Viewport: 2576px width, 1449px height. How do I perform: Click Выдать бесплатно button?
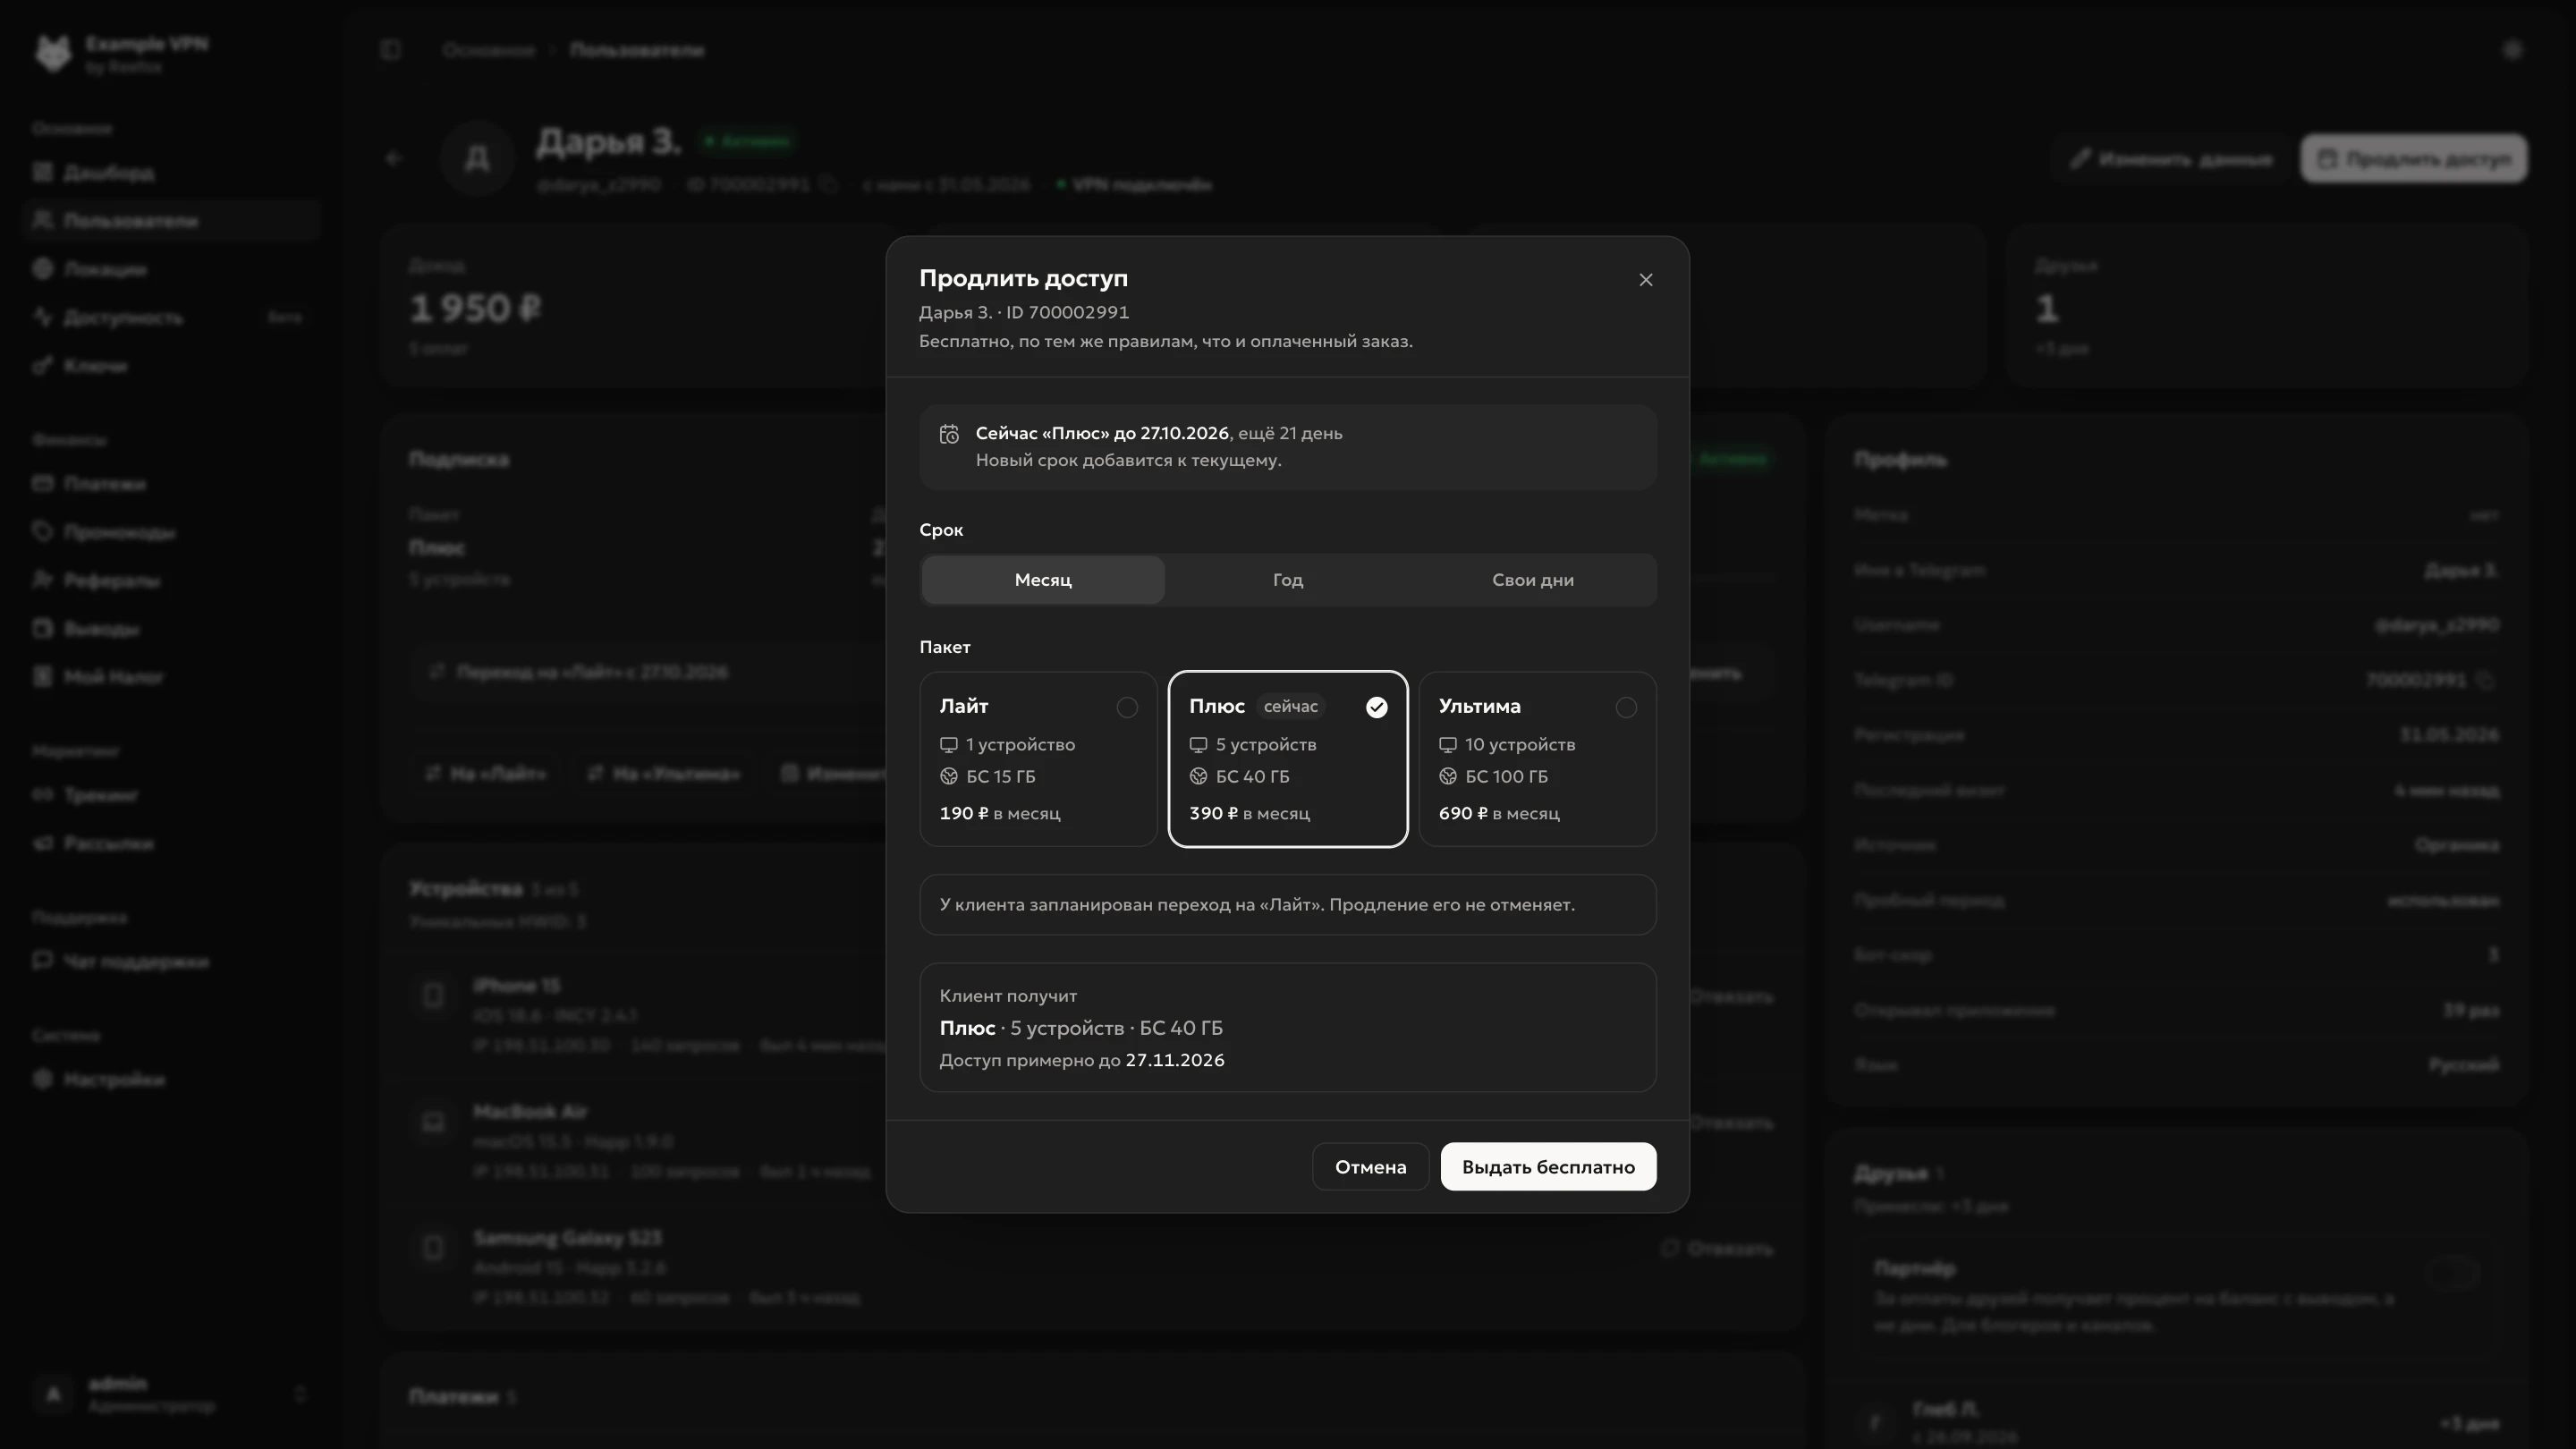tap(1548, 1167)
